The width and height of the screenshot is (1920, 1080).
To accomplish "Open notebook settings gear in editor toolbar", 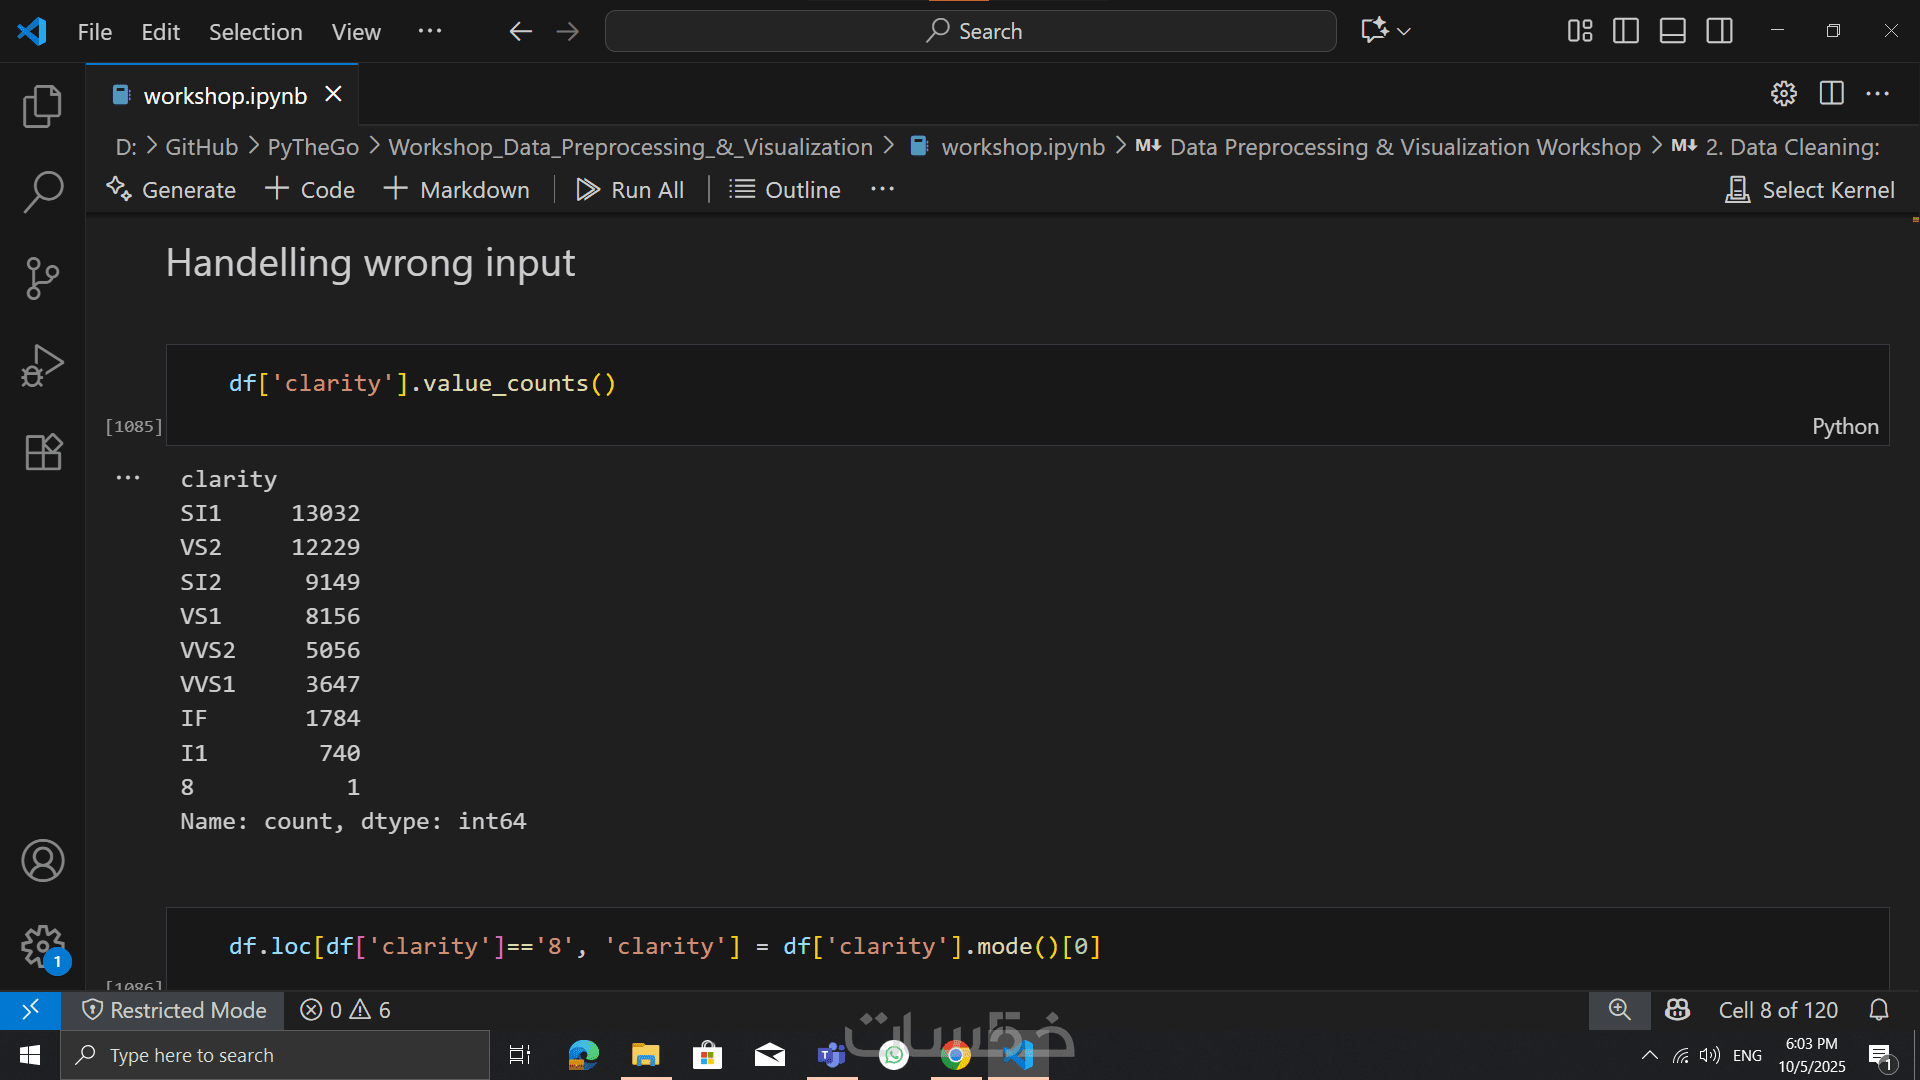I will pos(1784,94).
